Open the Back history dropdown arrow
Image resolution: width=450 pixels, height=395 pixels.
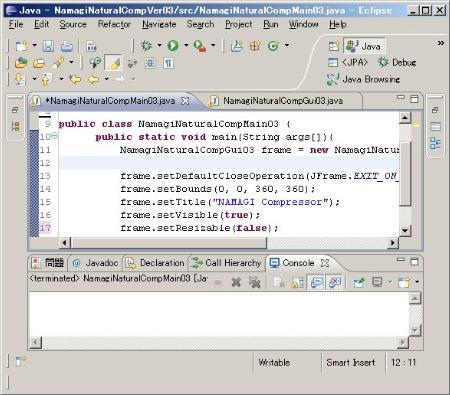[x=106, y=79]
